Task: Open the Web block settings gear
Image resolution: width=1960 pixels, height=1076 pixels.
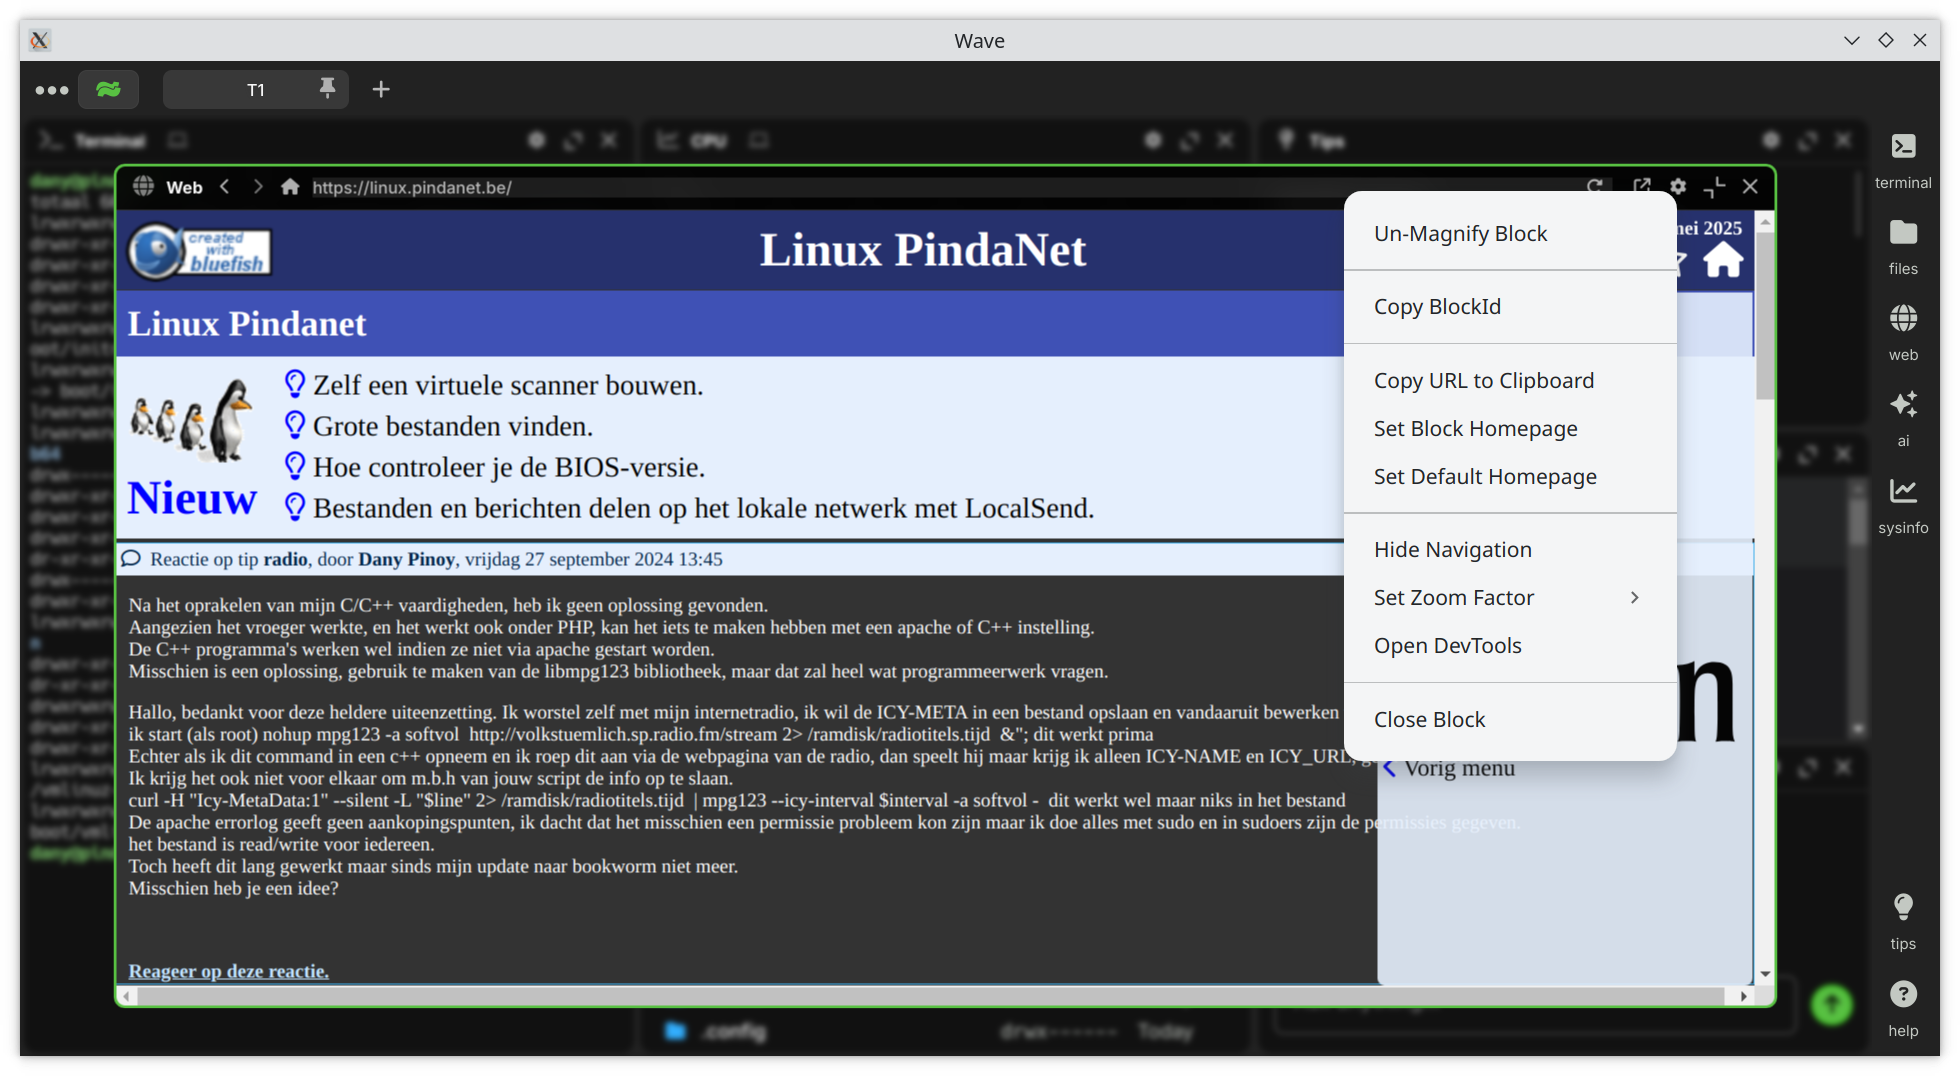Action: 1678,186
